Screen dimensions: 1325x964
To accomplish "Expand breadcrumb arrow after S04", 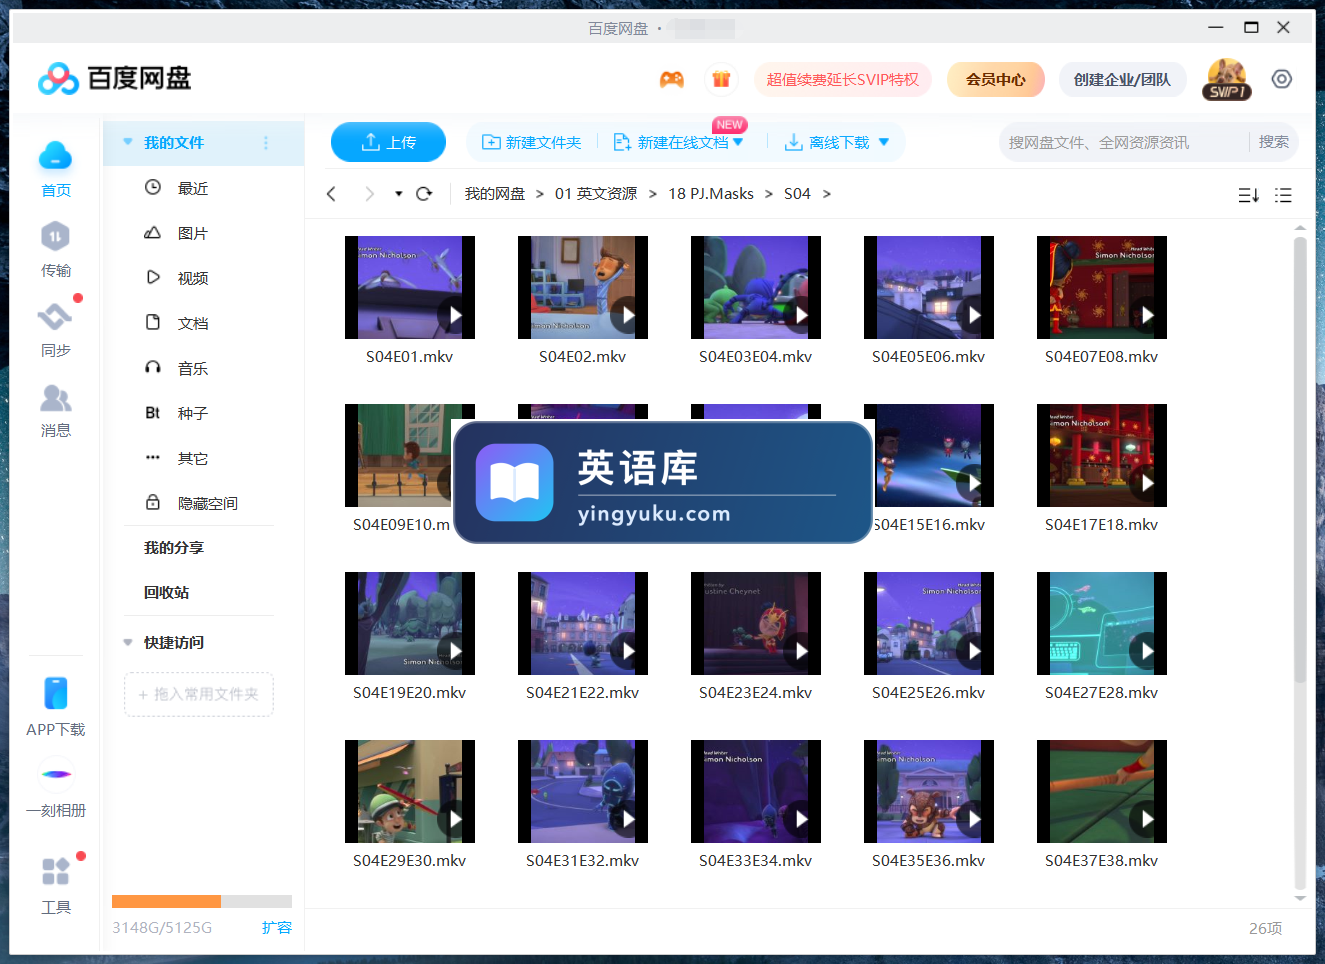I will point(827,194).
